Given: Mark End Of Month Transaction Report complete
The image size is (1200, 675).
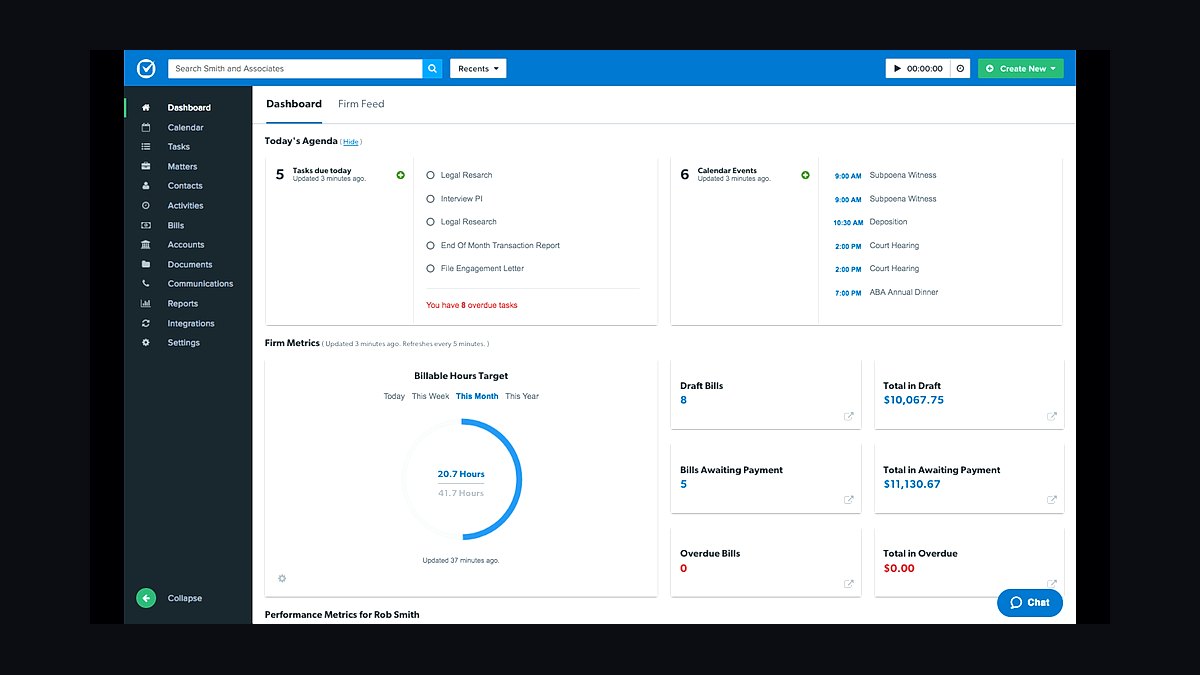Looking at the screenshot, I should 431,245.
